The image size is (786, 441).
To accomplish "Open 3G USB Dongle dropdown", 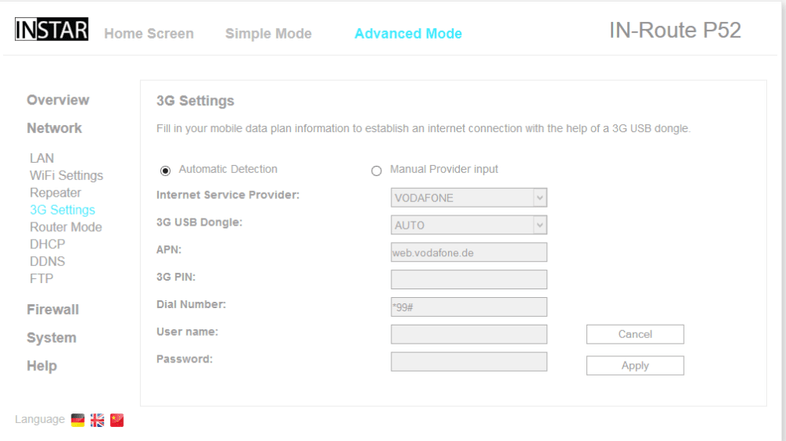I will pos(468,226).
